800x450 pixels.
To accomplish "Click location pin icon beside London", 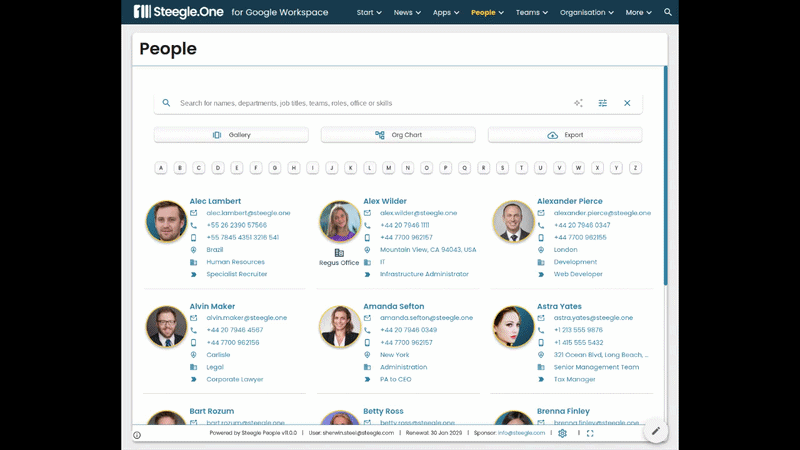I will (541, 249).
